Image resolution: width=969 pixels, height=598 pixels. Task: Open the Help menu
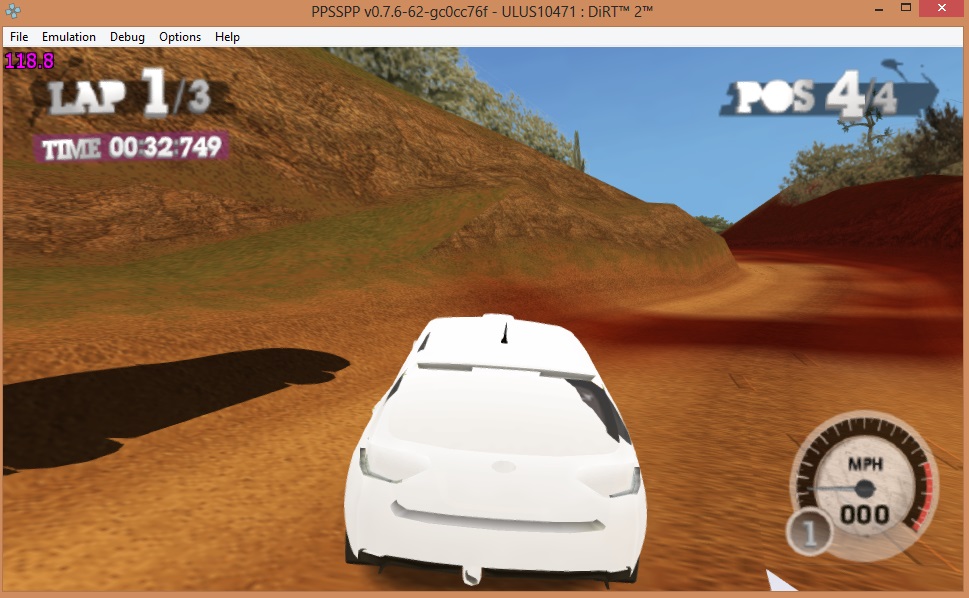[x=228, y=37]
